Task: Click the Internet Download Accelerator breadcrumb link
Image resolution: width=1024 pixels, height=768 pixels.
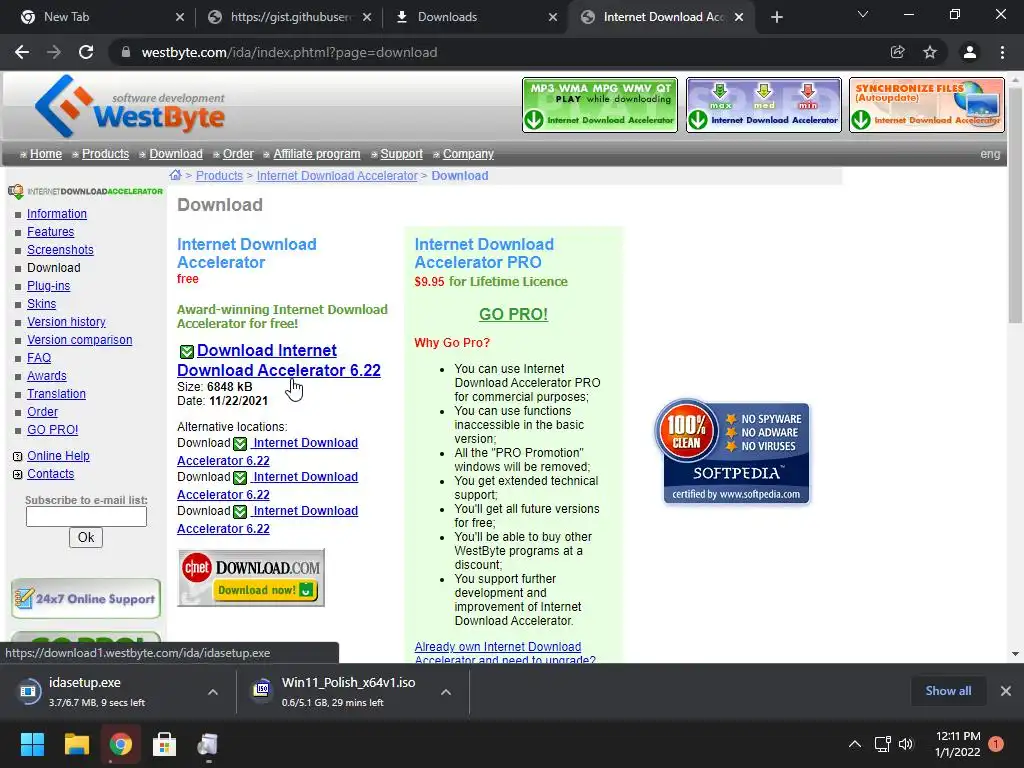Action: pyautogui.click(x=337, y=175)
